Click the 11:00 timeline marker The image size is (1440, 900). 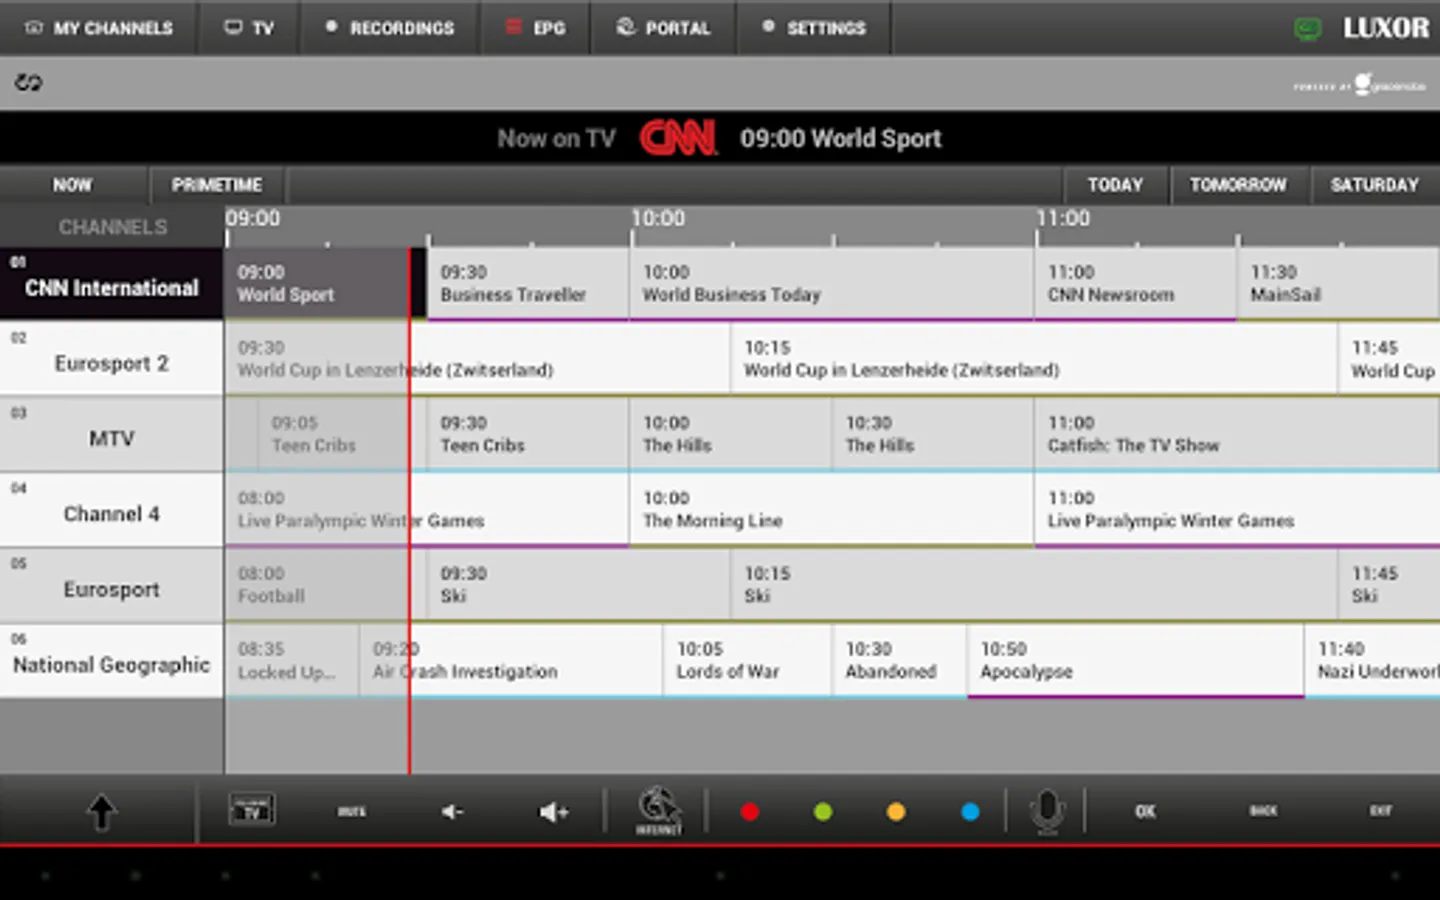coord(1063,218)
